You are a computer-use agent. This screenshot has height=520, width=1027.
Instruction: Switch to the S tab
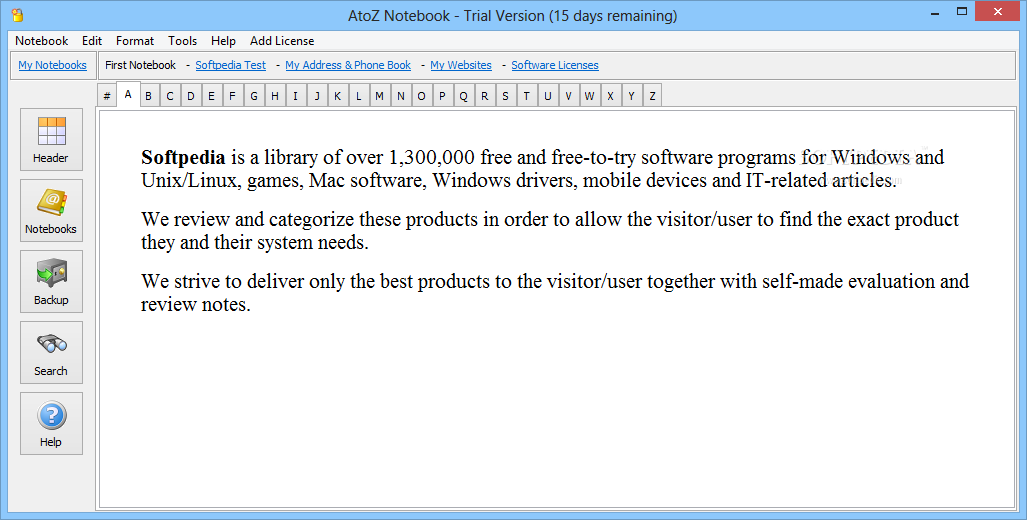coord(505,96)
